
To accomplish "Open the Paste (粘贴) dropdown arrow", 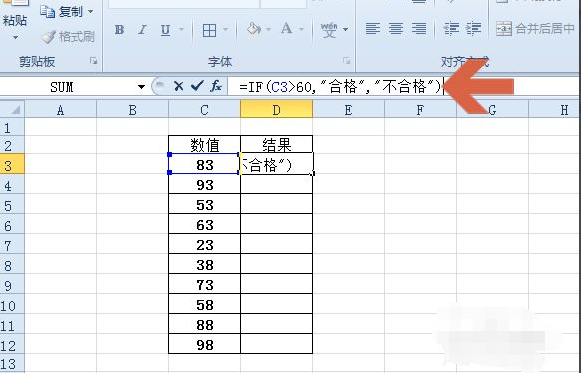I will 15,37.
